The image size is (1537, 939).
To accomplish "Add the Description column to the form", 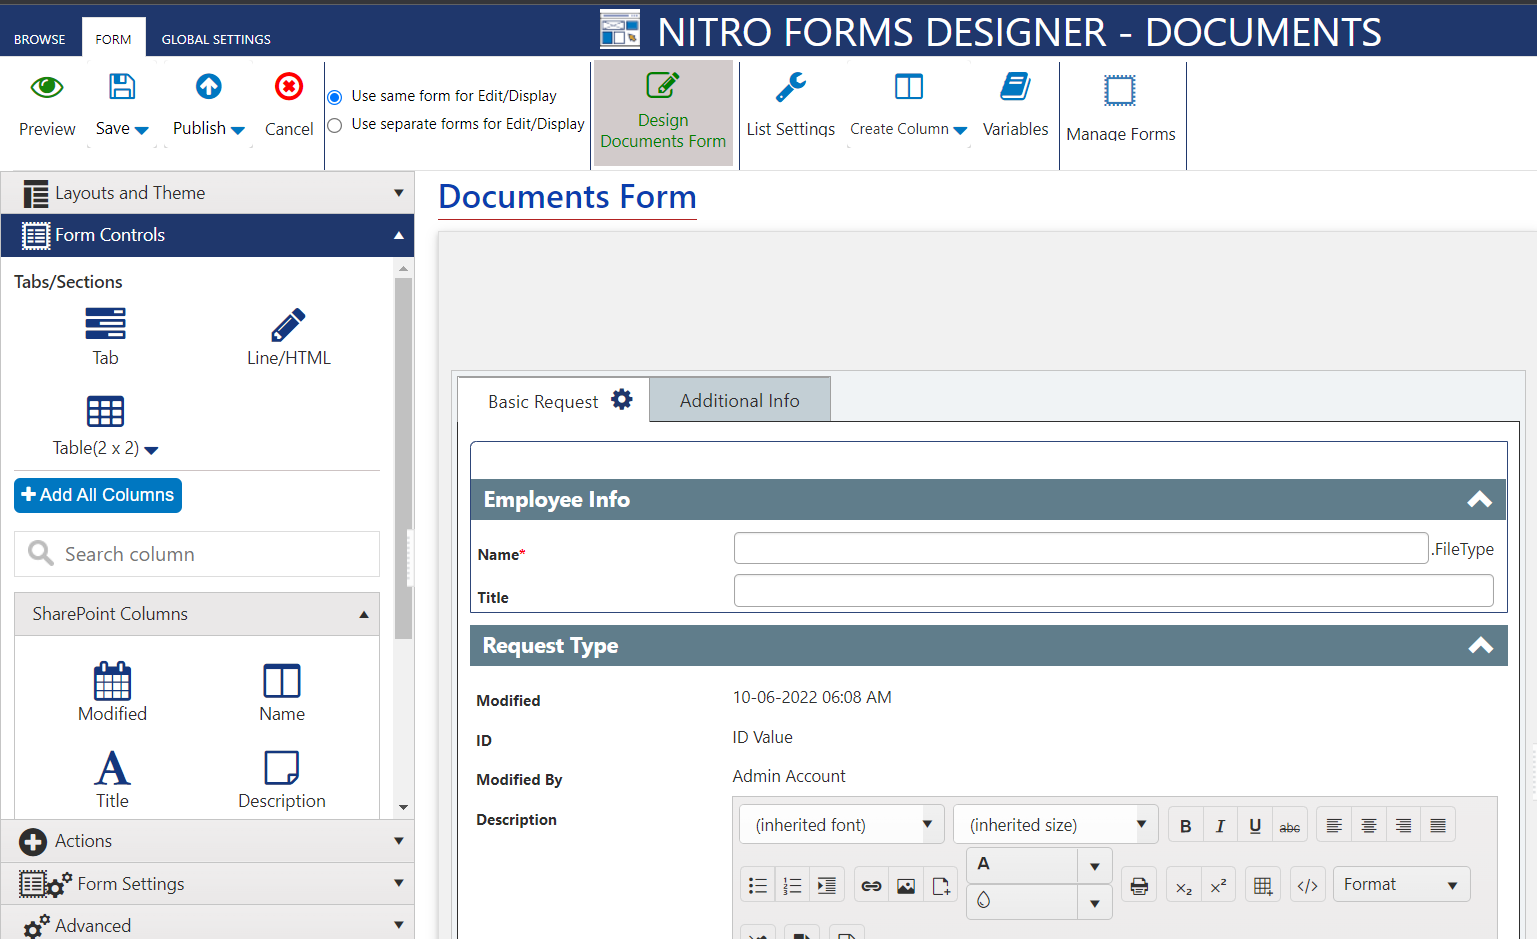I will coord(281,778).
